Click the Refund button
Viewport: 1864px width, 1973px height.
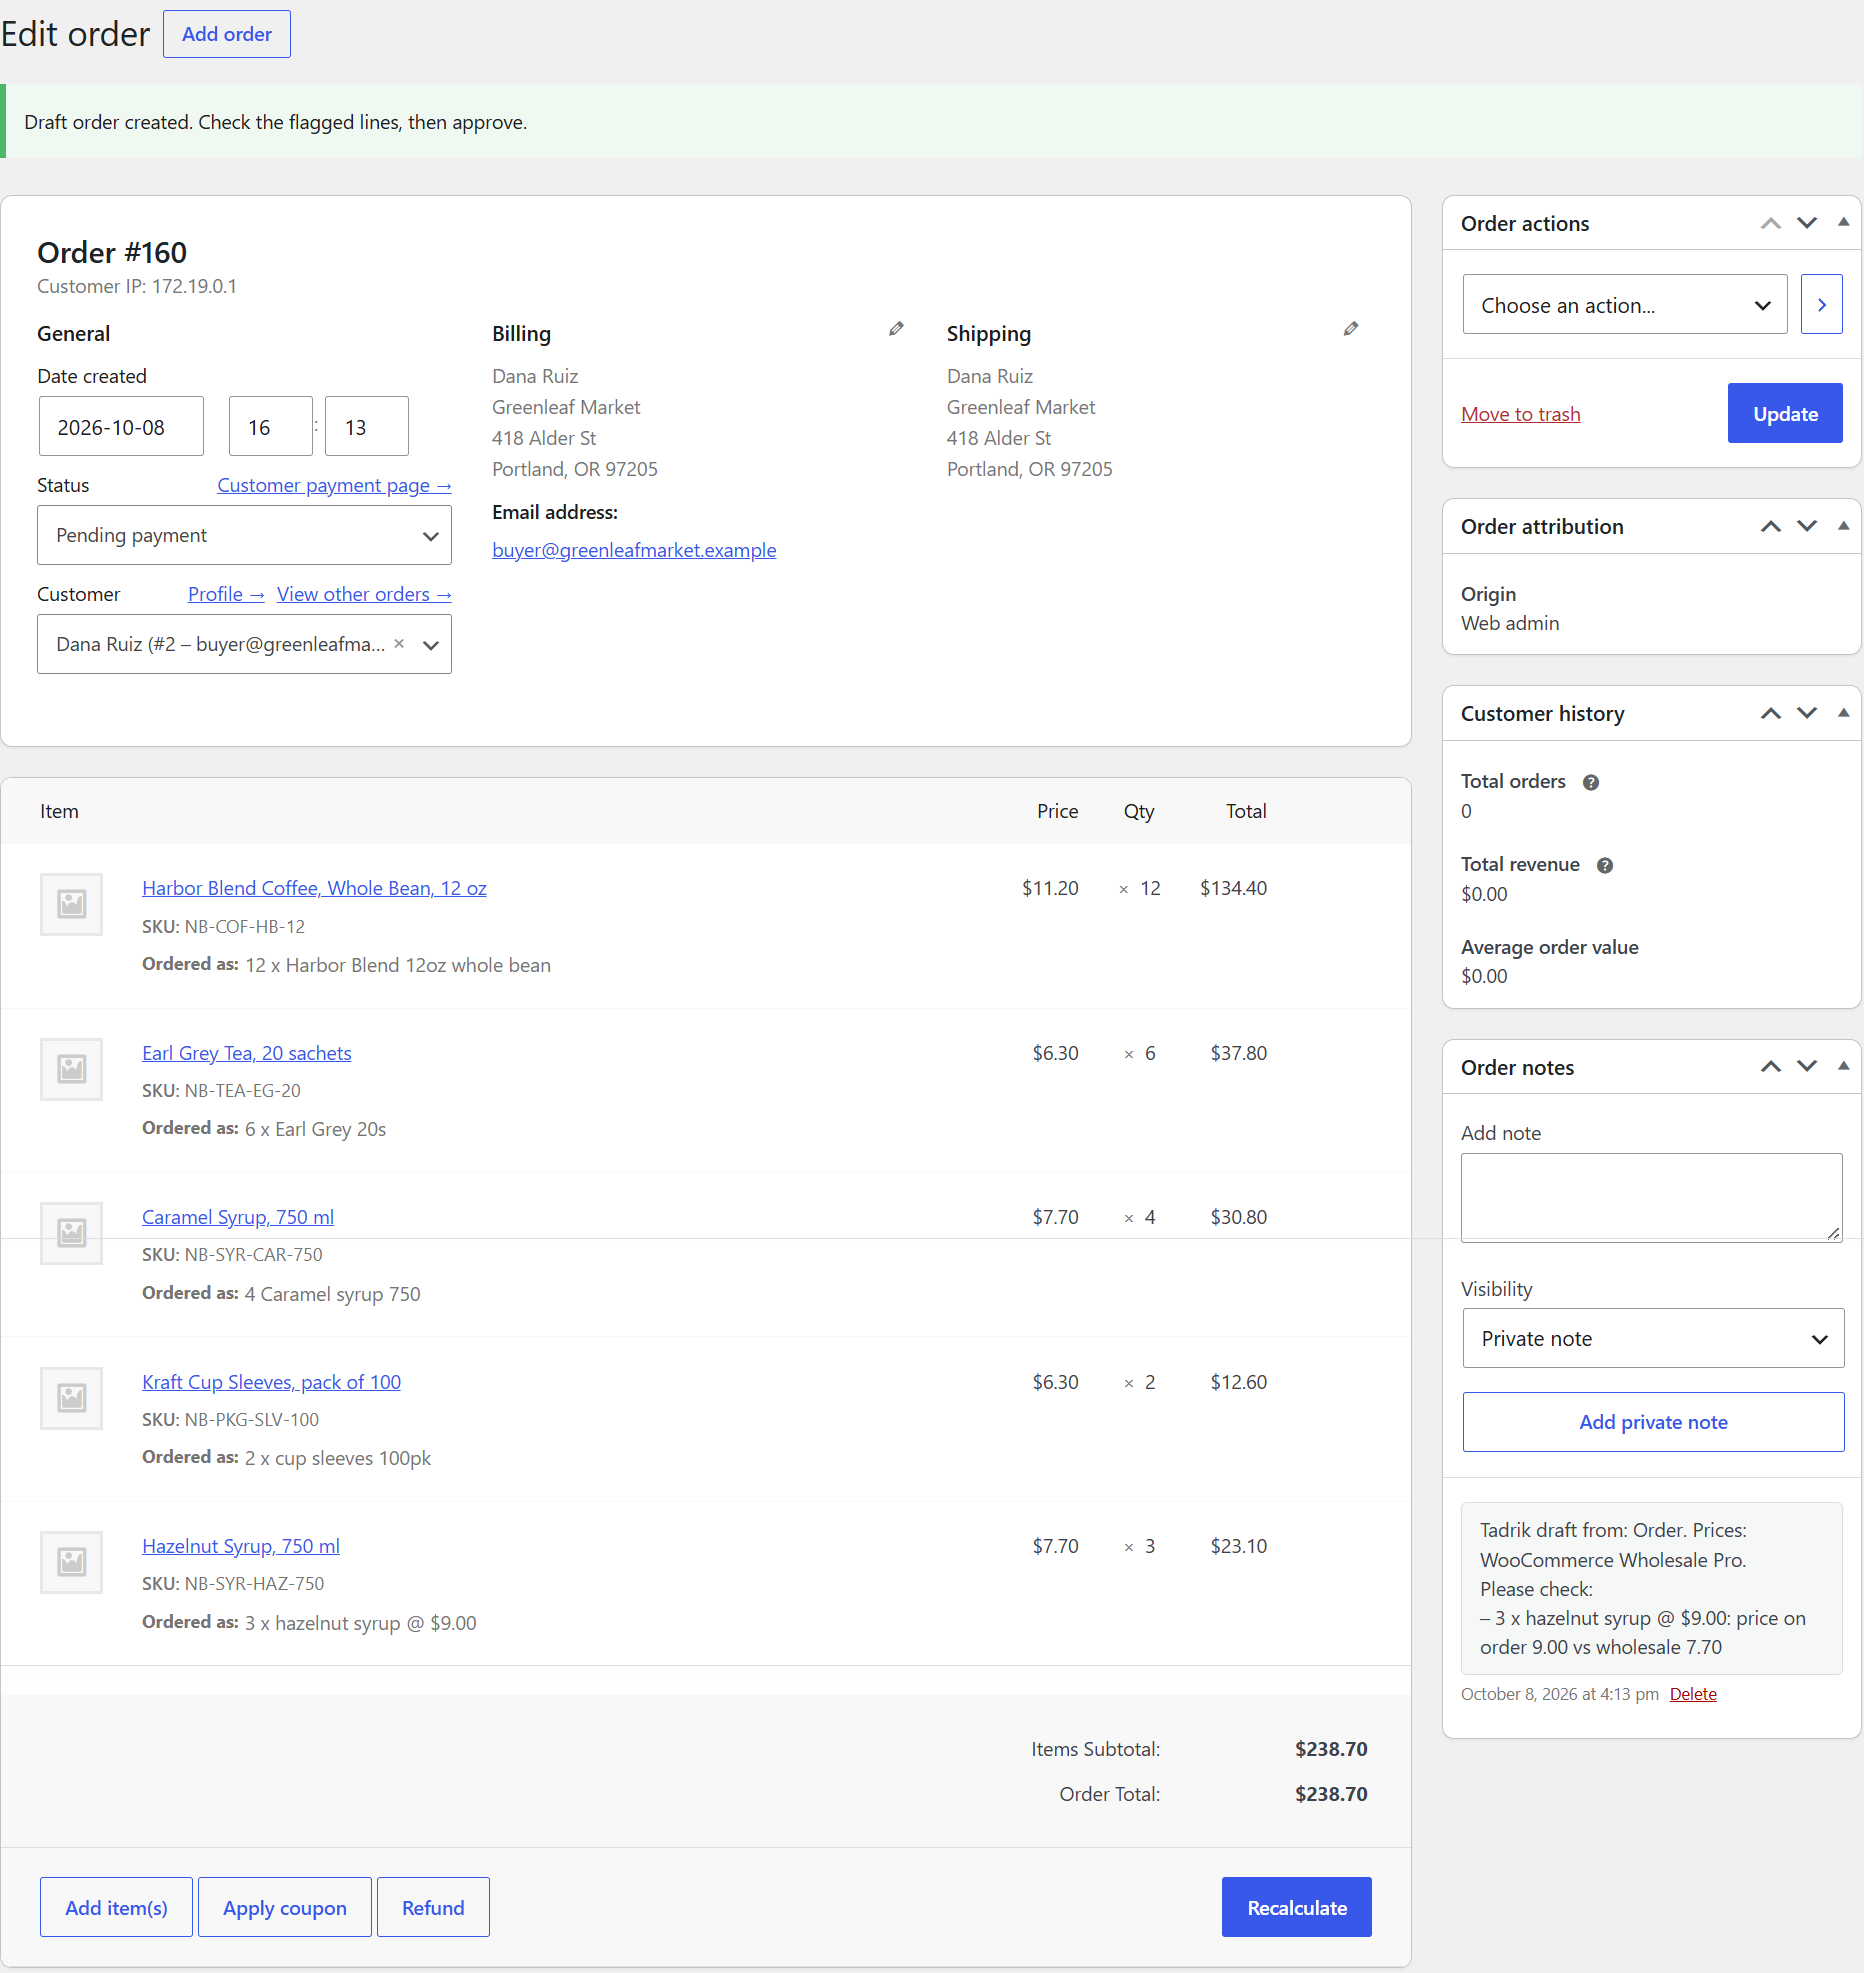[433, 1908]
